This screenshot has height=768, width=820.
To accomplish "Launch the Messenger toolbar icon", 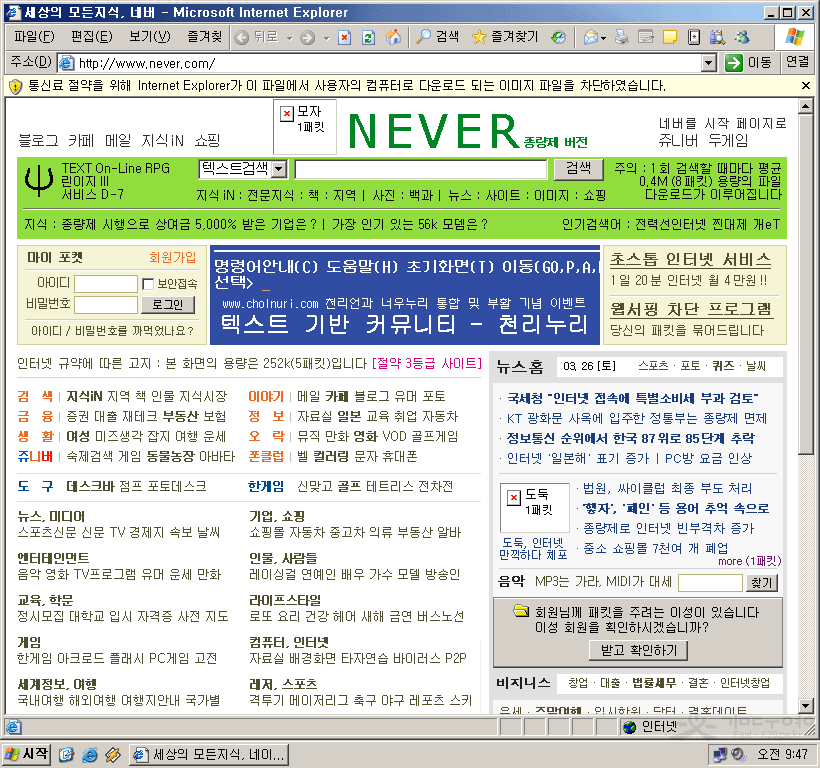I will tap(742, 37).
